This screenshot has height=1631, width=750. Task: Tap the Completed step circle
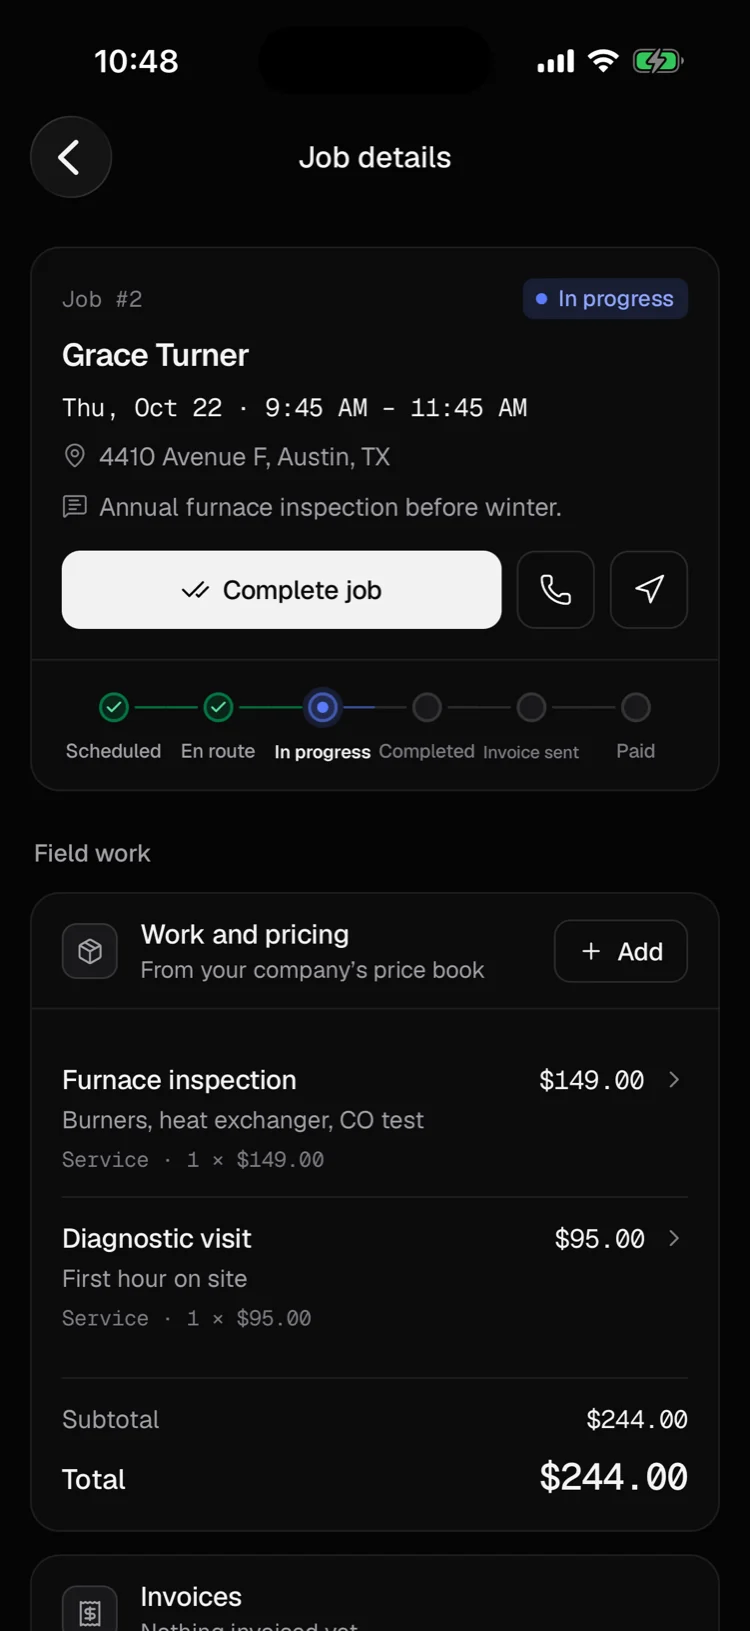point(427,708)
